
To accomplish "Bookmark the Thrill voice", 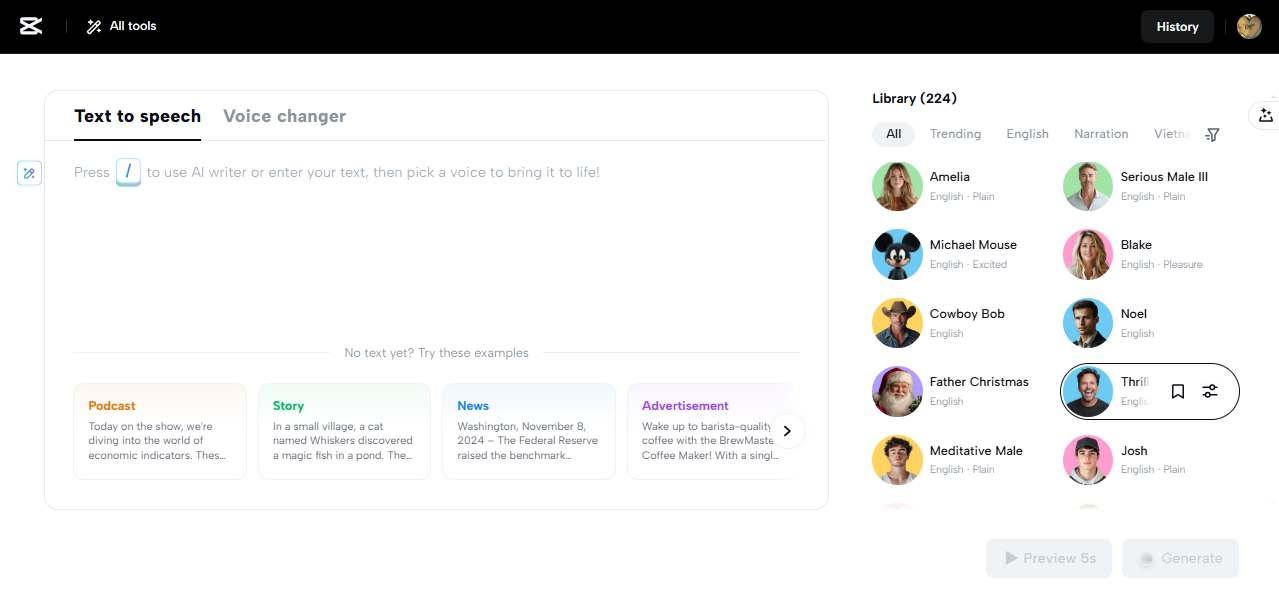I will (1177, 391).
